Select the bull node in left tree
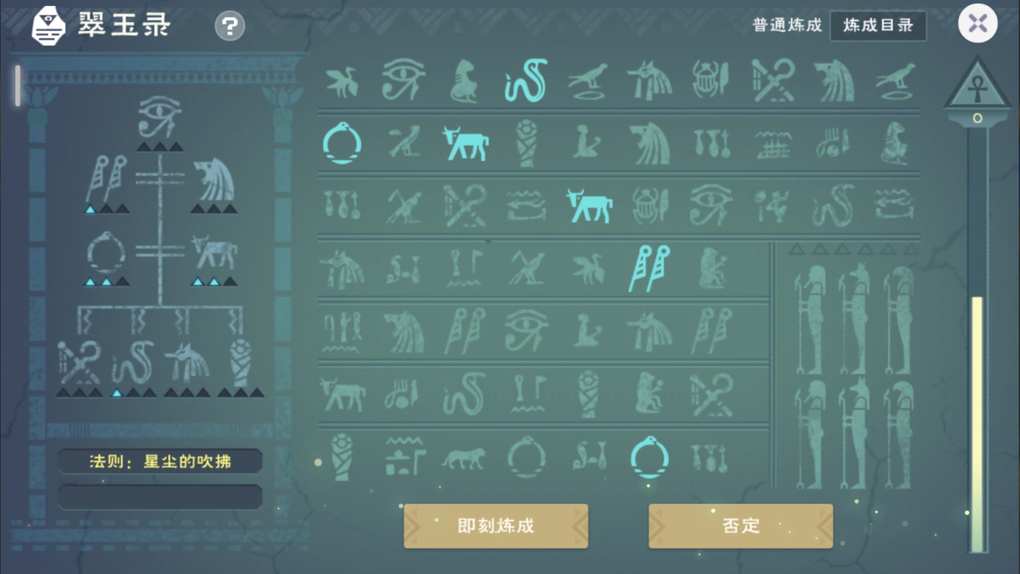This screenshot has height=574, width=1020. click(214, 253)
